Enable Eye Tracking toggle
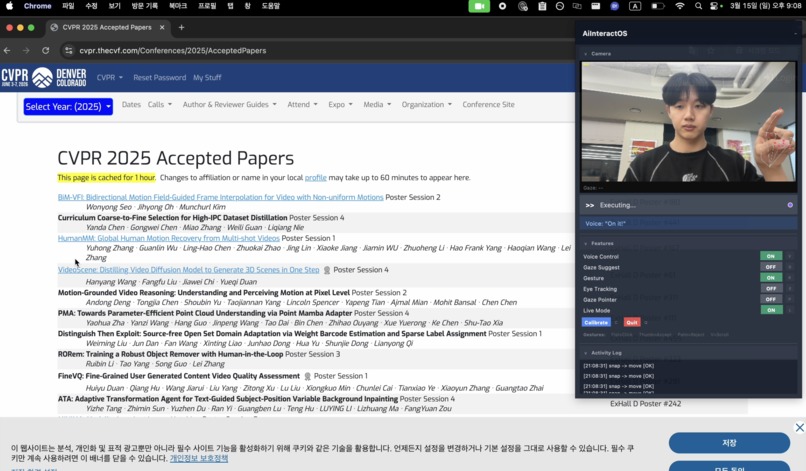 (771, 288)
